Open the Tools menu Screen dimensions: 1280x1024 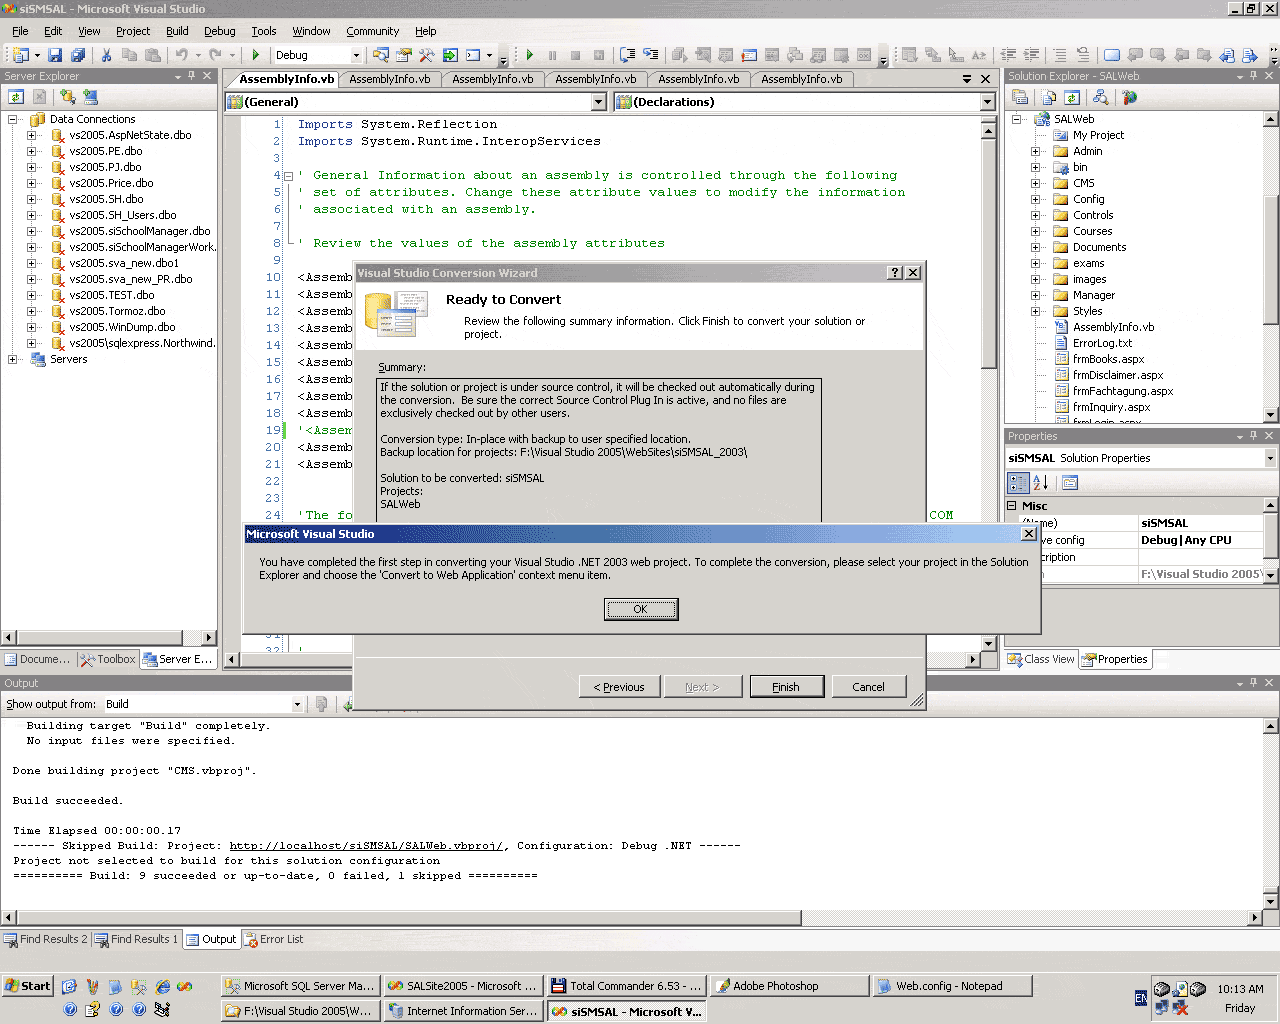[264, 31]
